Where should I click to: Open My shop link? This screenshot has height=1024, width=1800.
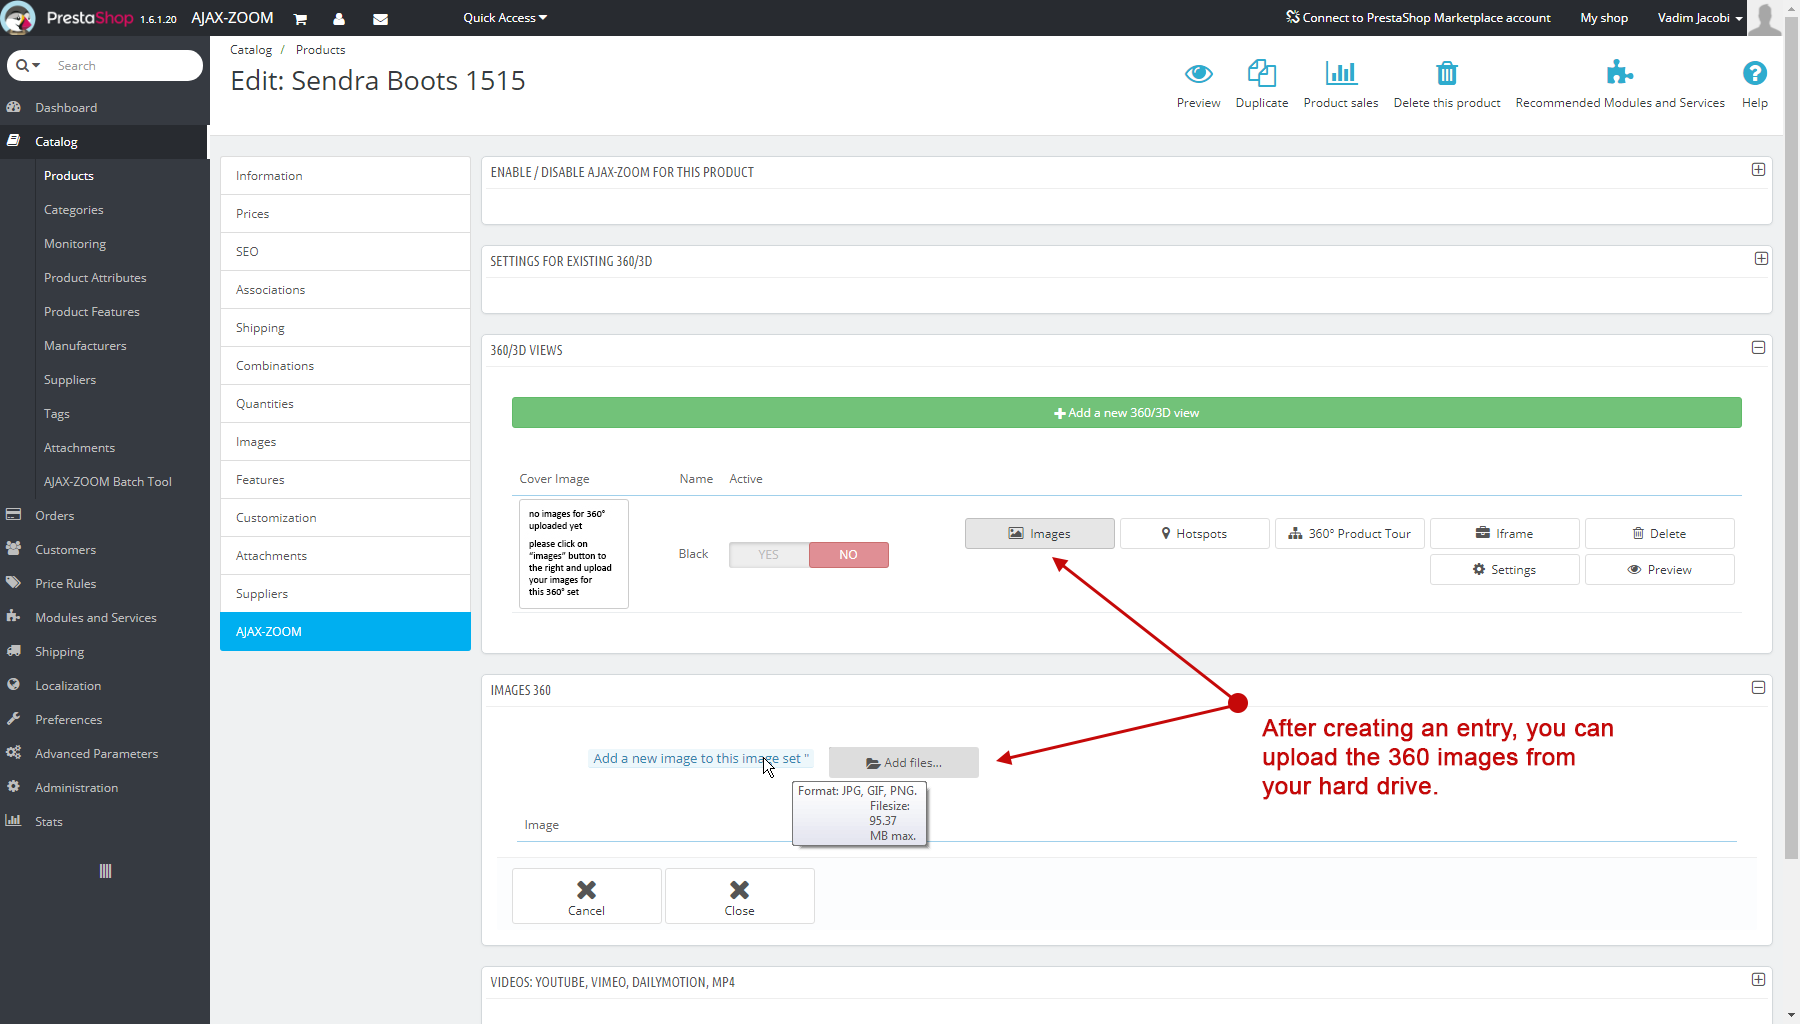tap(1604, 18)
